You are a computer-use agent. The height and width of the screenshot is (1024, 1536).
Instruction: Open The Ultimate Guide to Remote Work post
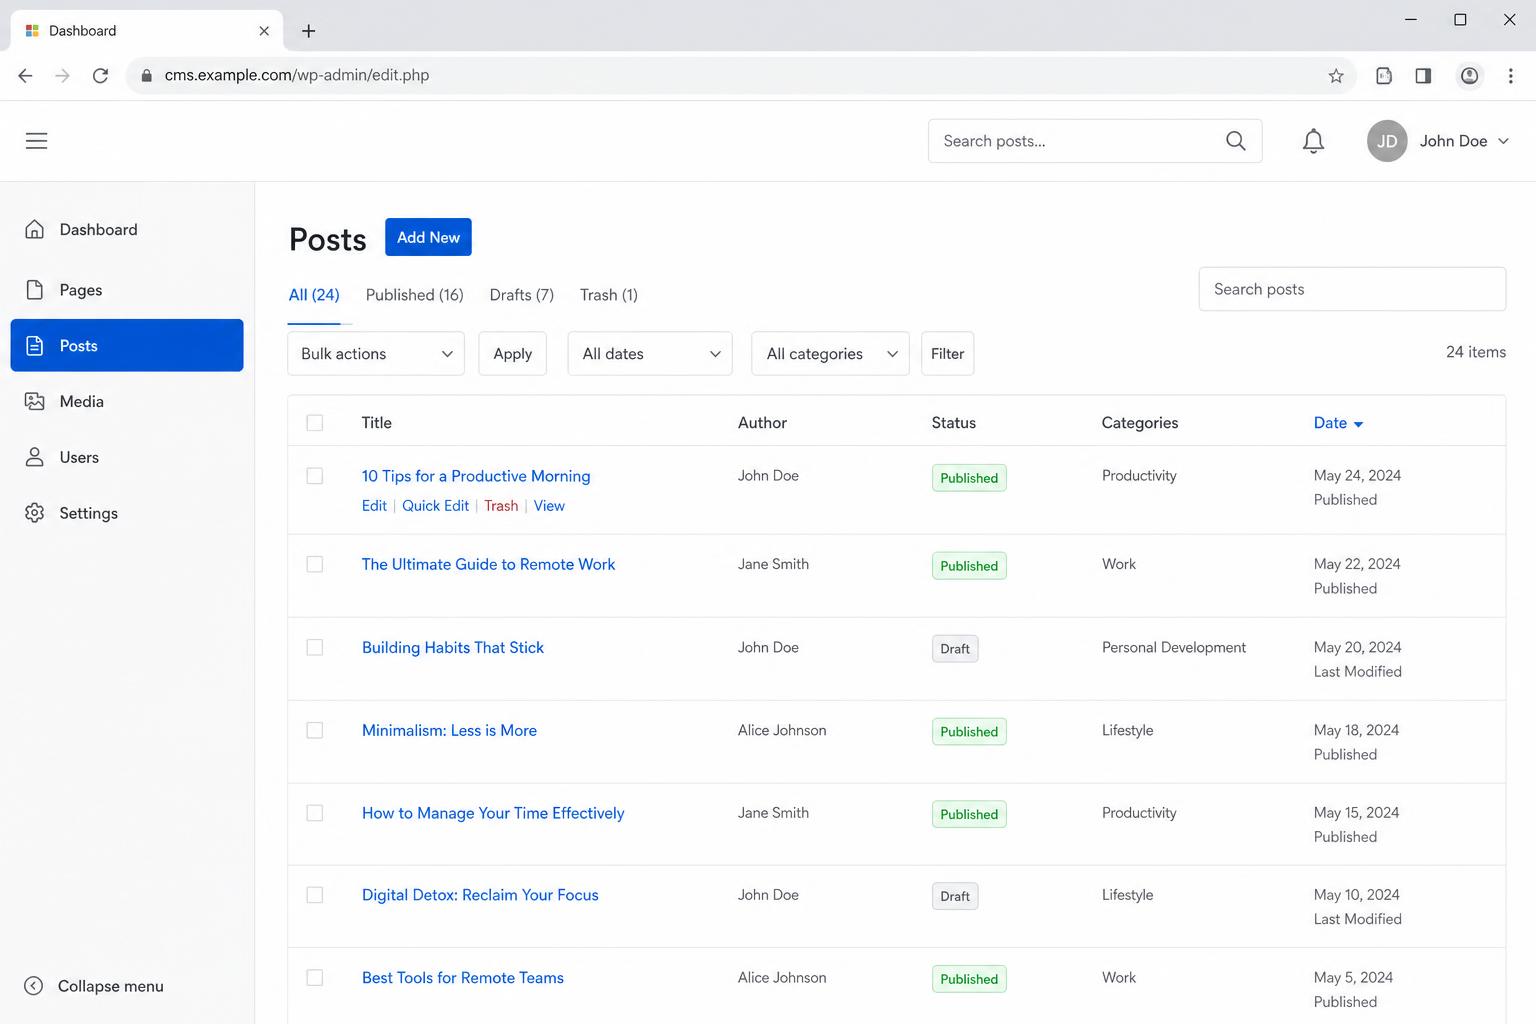(488, 564)
